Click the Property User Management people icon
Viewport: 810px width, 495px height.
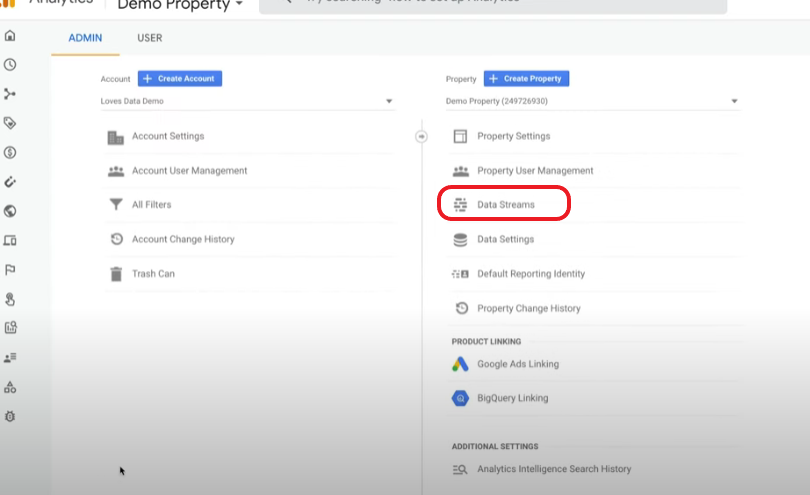point(461,171)
